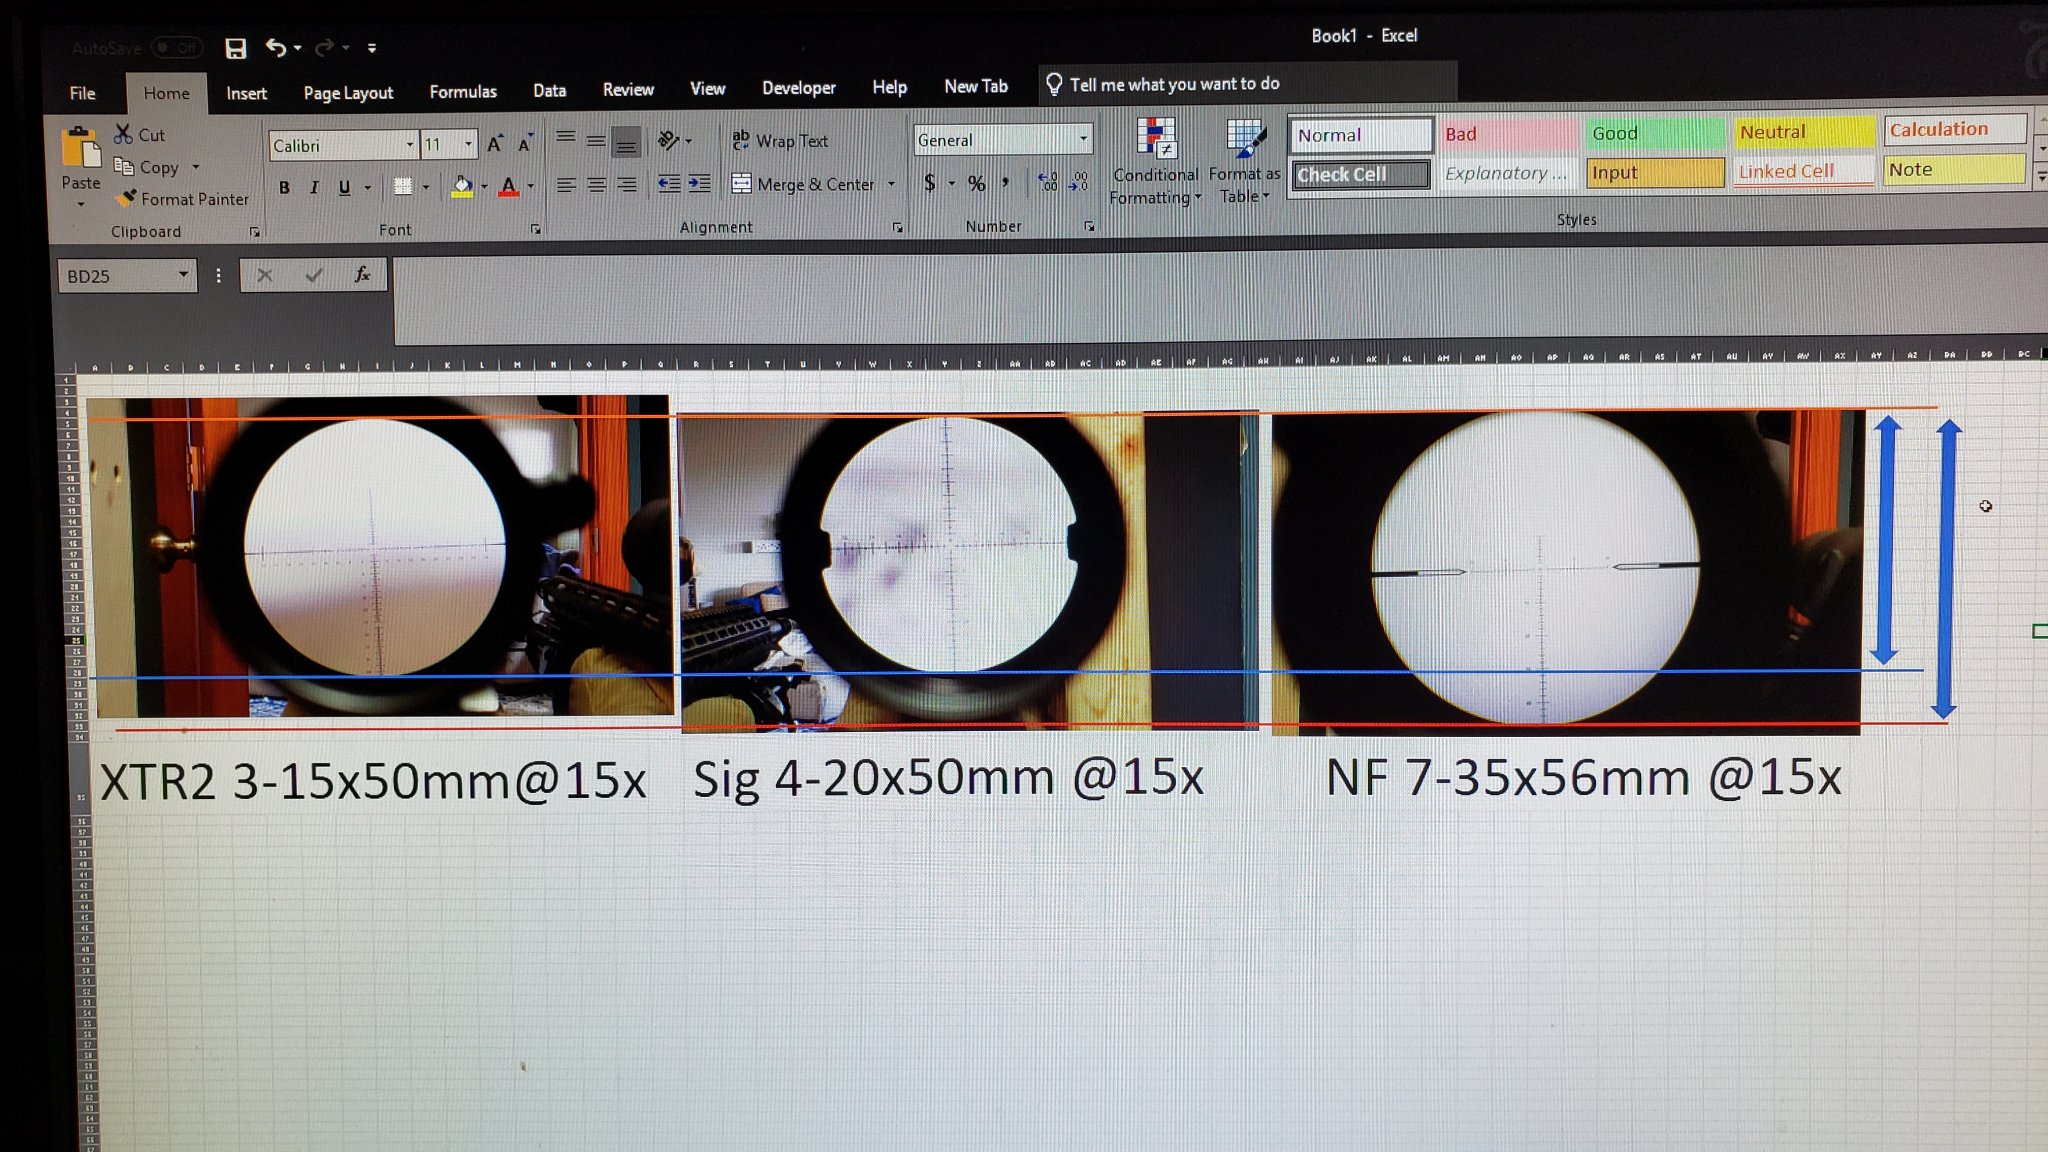Click the Save icon in quick access toolbar
Viewport: 2048px width, 1152px height.
coord(236,48)
